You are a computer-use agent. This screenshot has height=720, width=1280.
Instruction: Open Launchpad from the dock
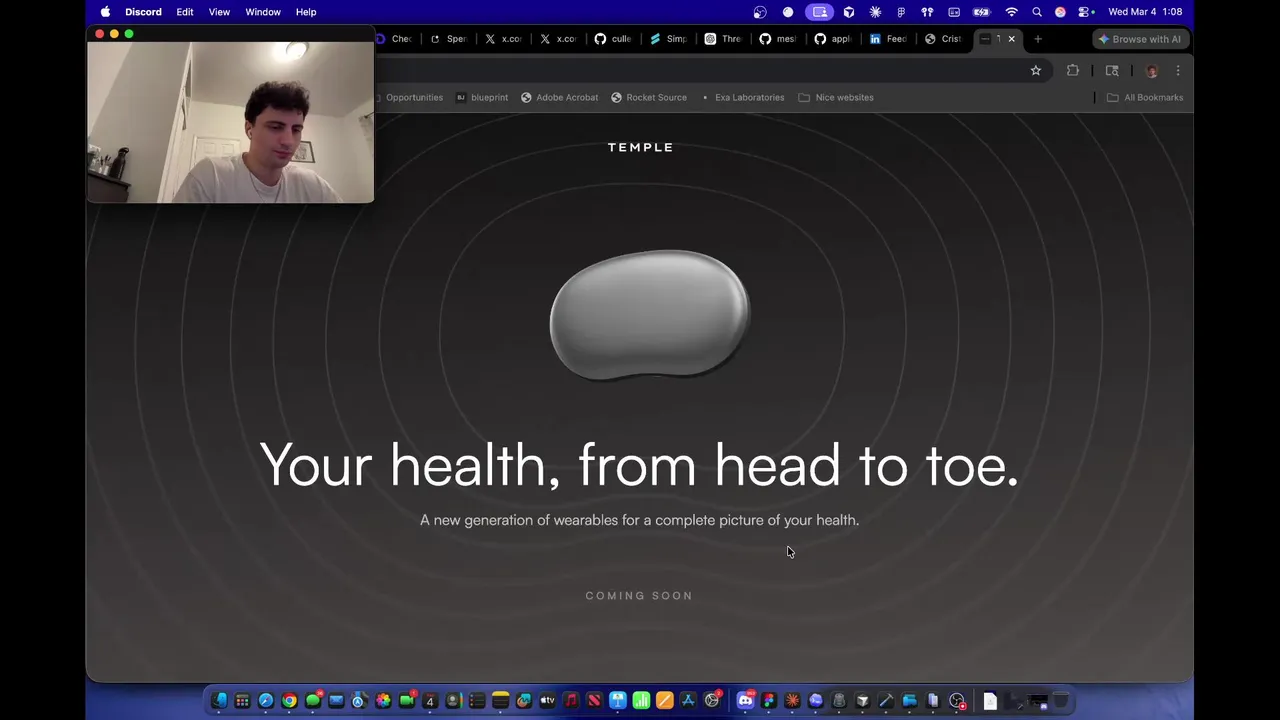[x=243, y=701]
